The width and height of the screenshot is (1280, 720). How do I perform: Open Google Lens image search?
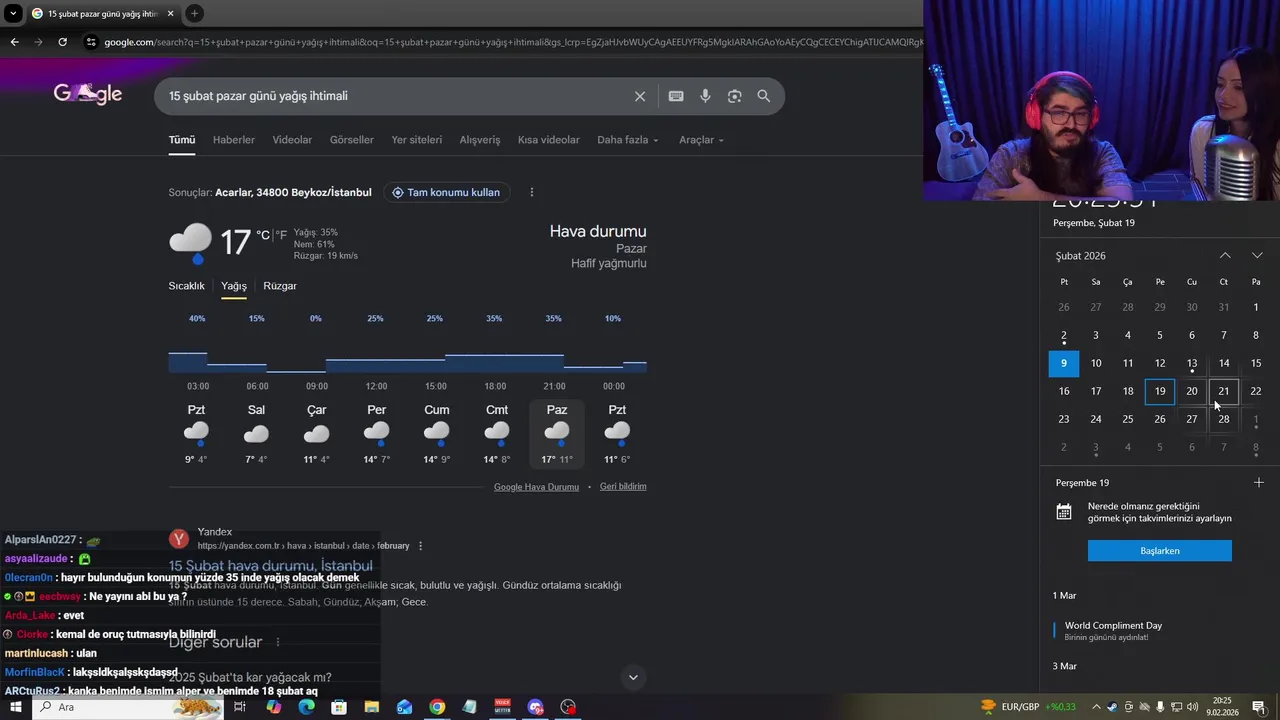735,96
